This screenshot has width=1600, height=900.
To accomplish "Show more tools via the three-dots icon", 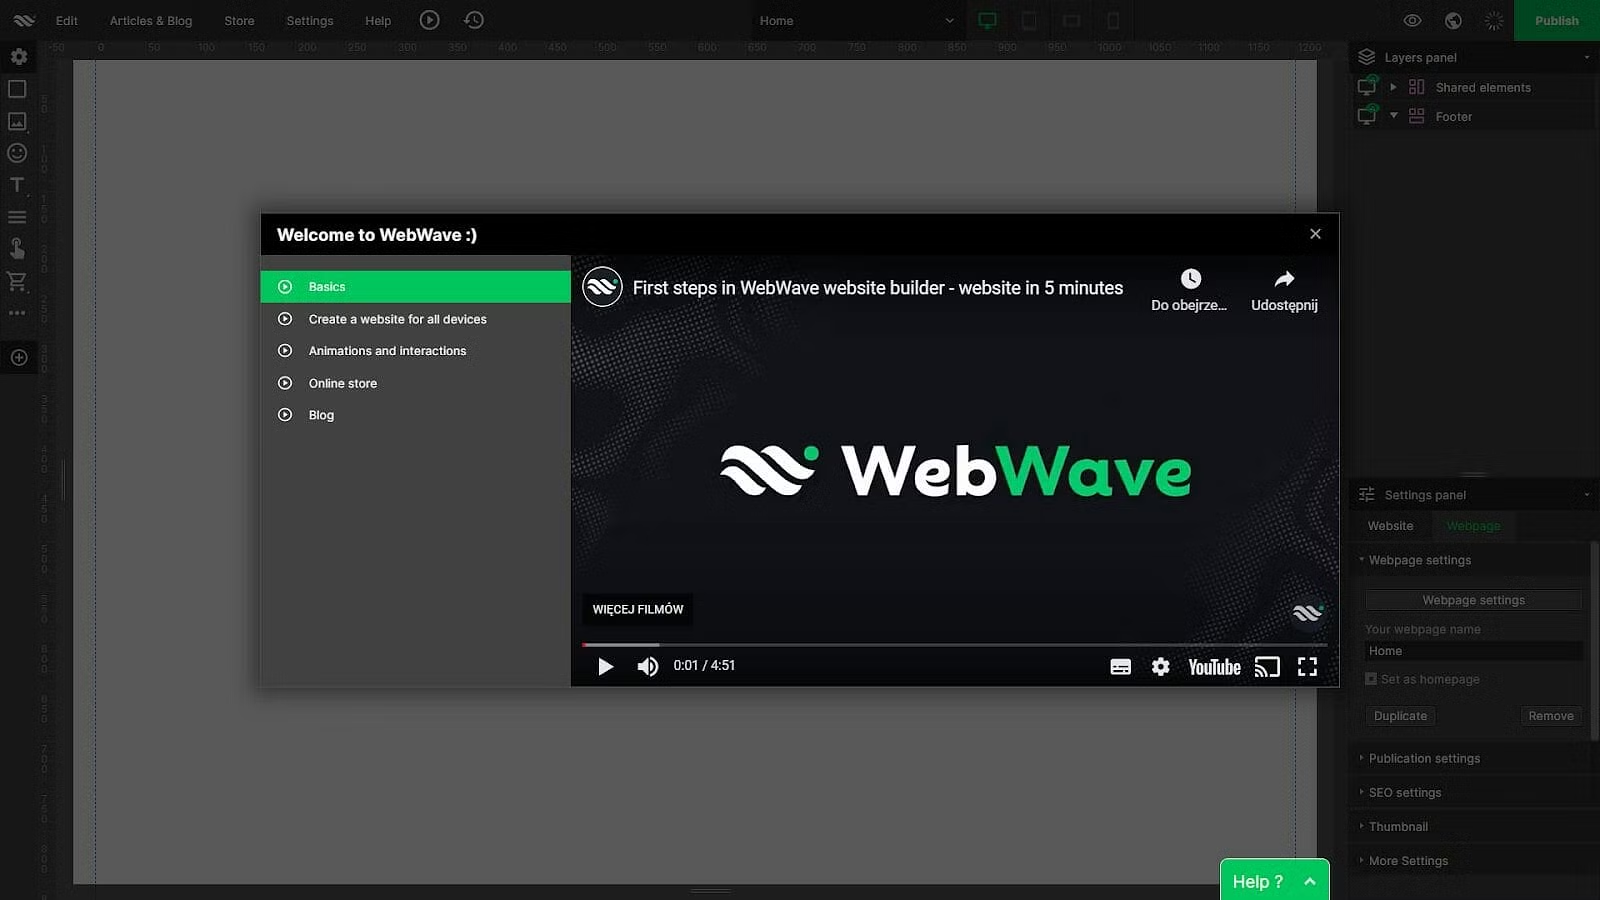I will [x=17, y=313].
